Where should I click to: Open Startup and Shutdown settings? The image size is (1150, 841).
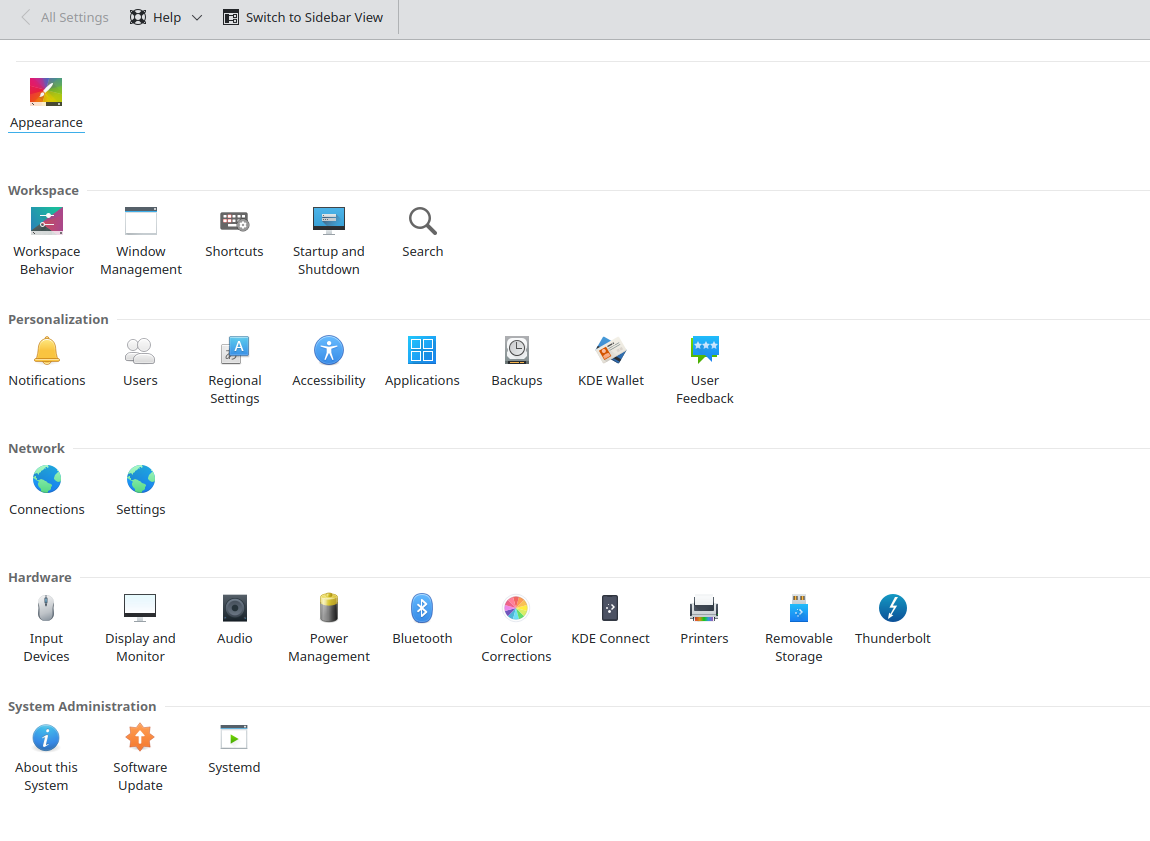tap(328, 221)
